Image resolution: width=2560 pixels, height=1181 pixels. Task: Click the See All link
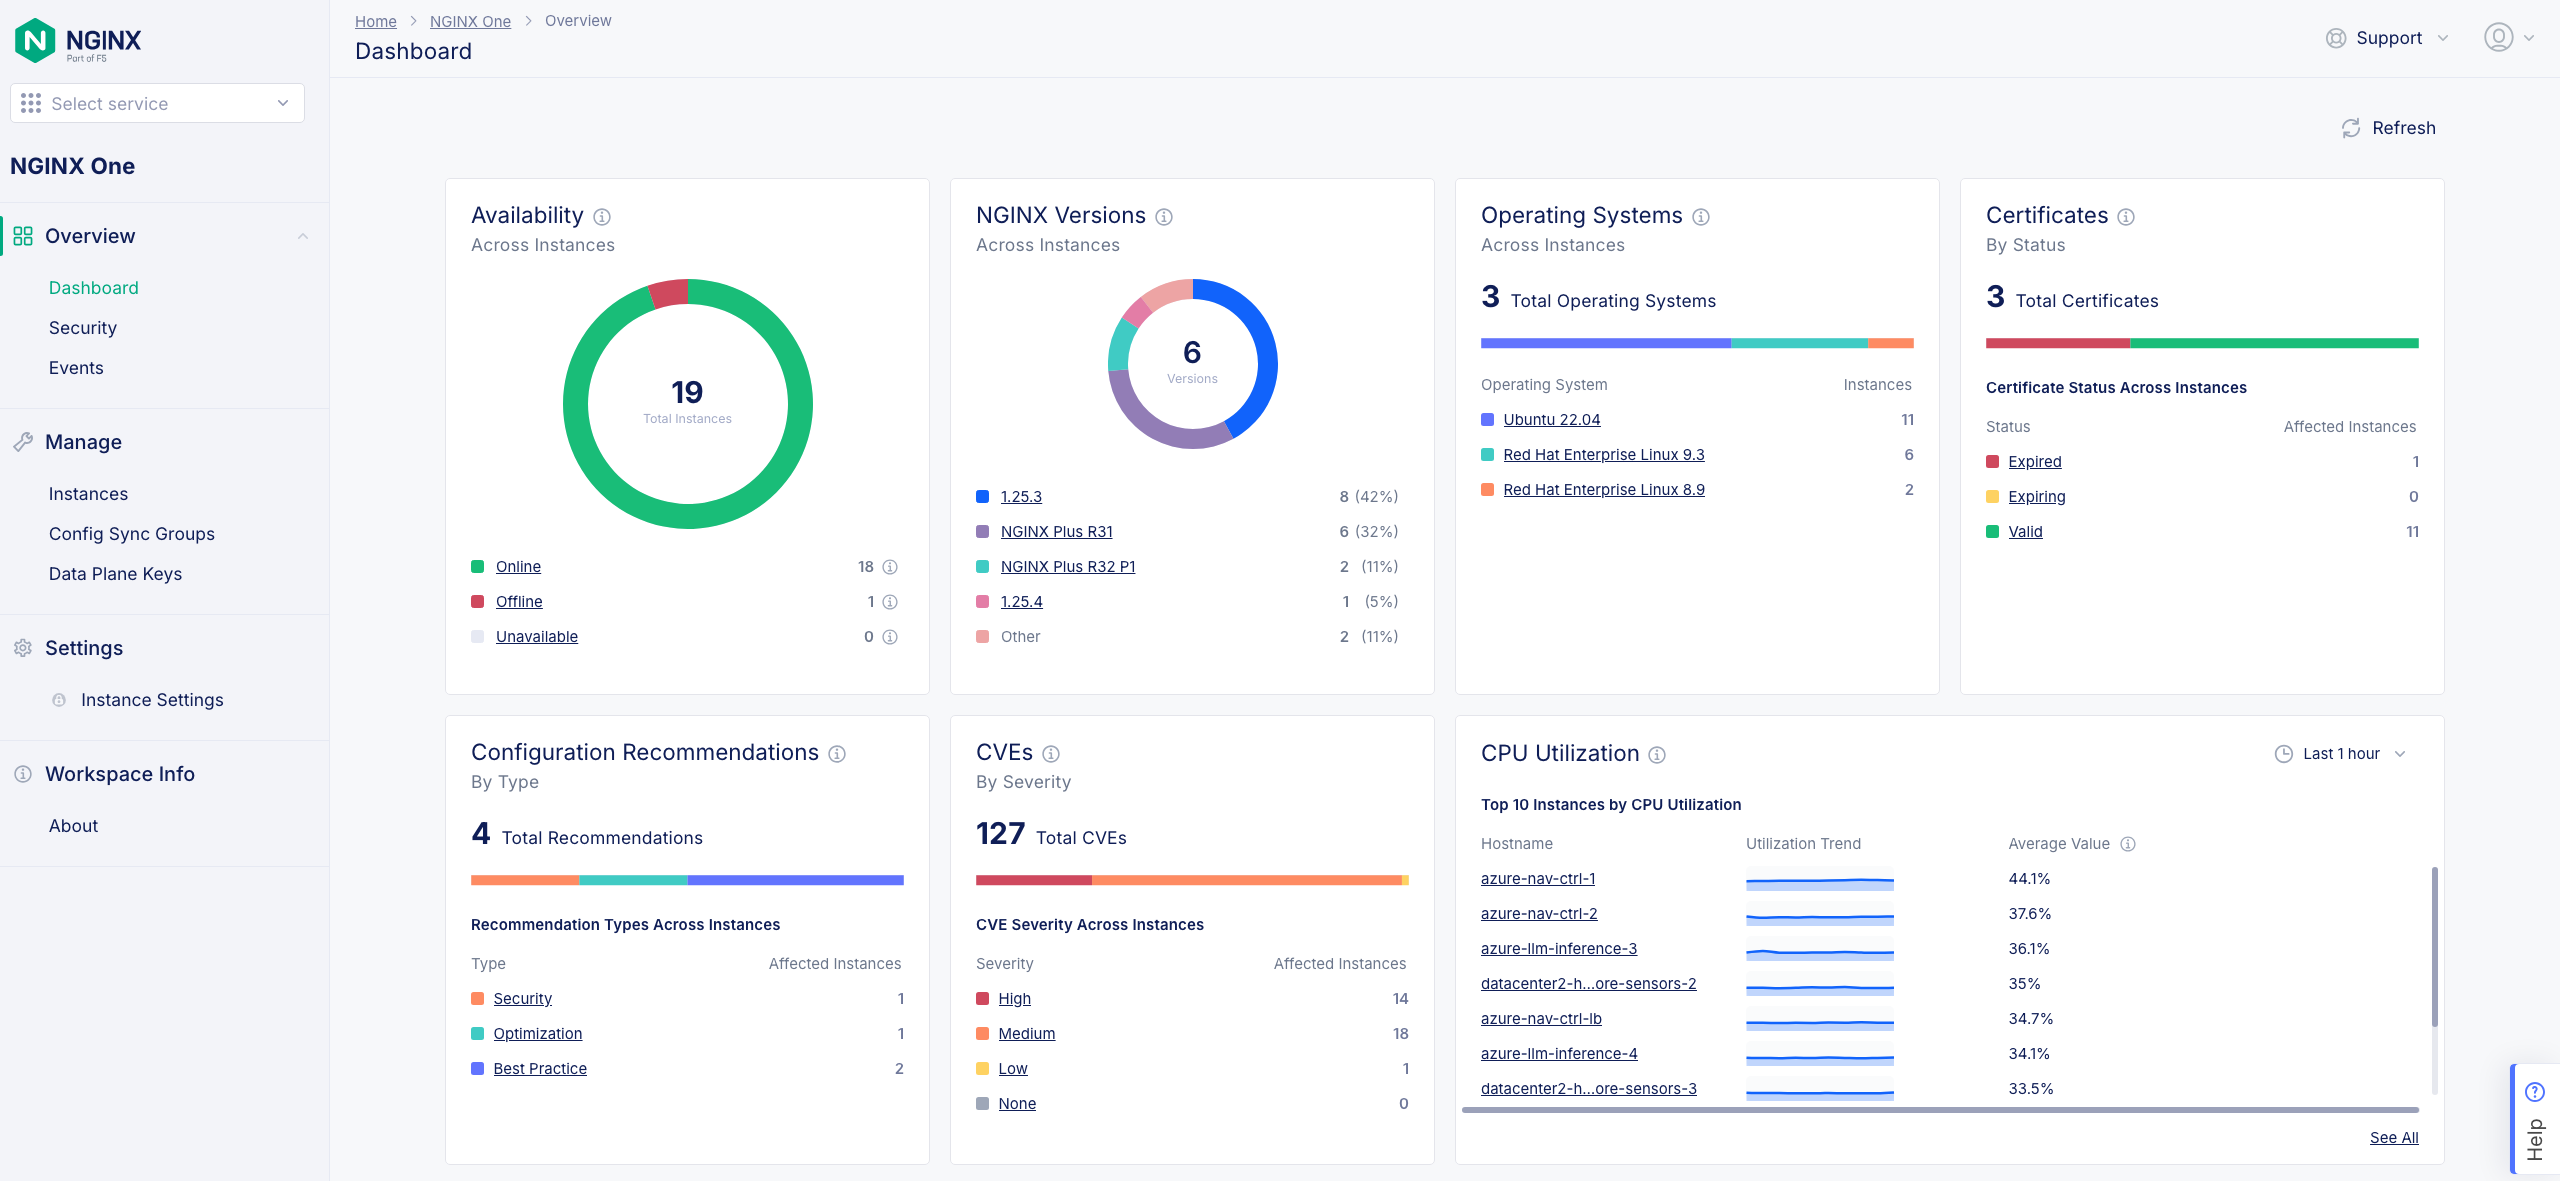2393,1138
